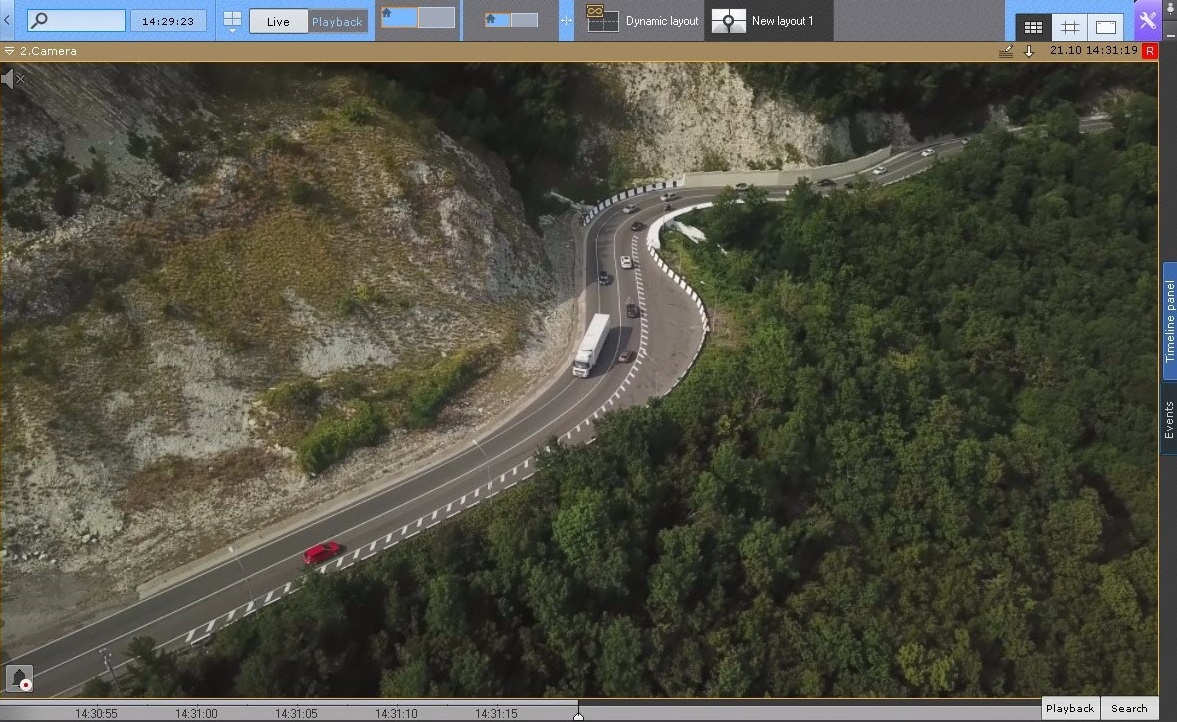Viewport: 1177px width, 722px height.
Task: Click the bottom Playback button
Action: click(x=1070, y=708)
